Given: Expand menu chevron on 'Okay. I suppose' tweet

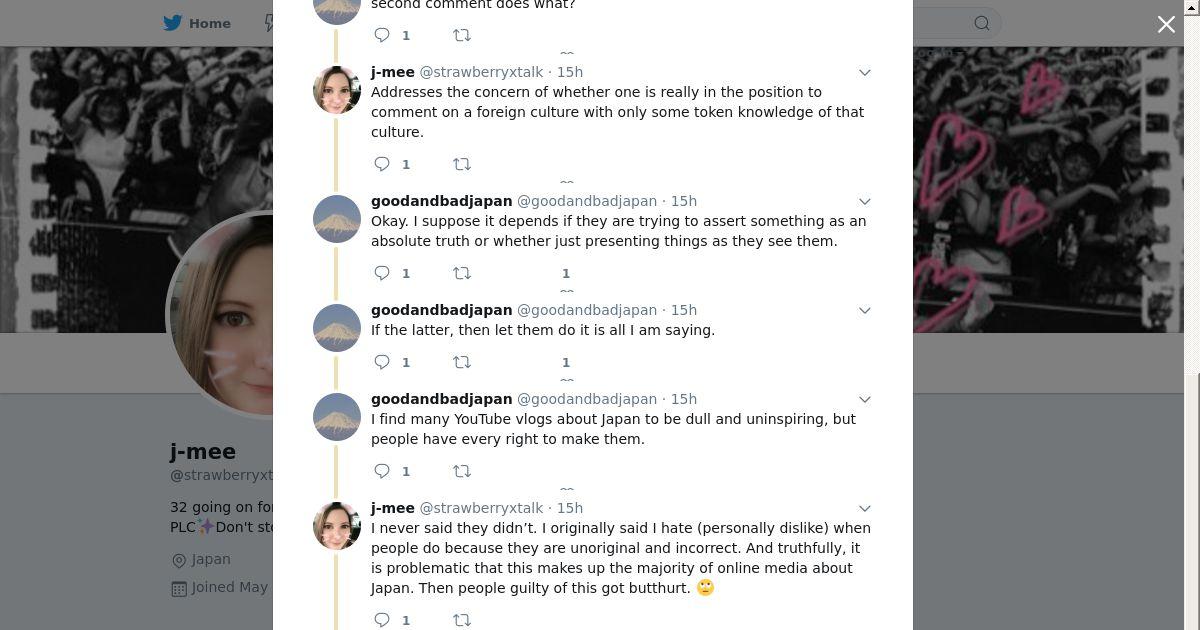Looking at the screenshot, I should click(x=865, y=201).
